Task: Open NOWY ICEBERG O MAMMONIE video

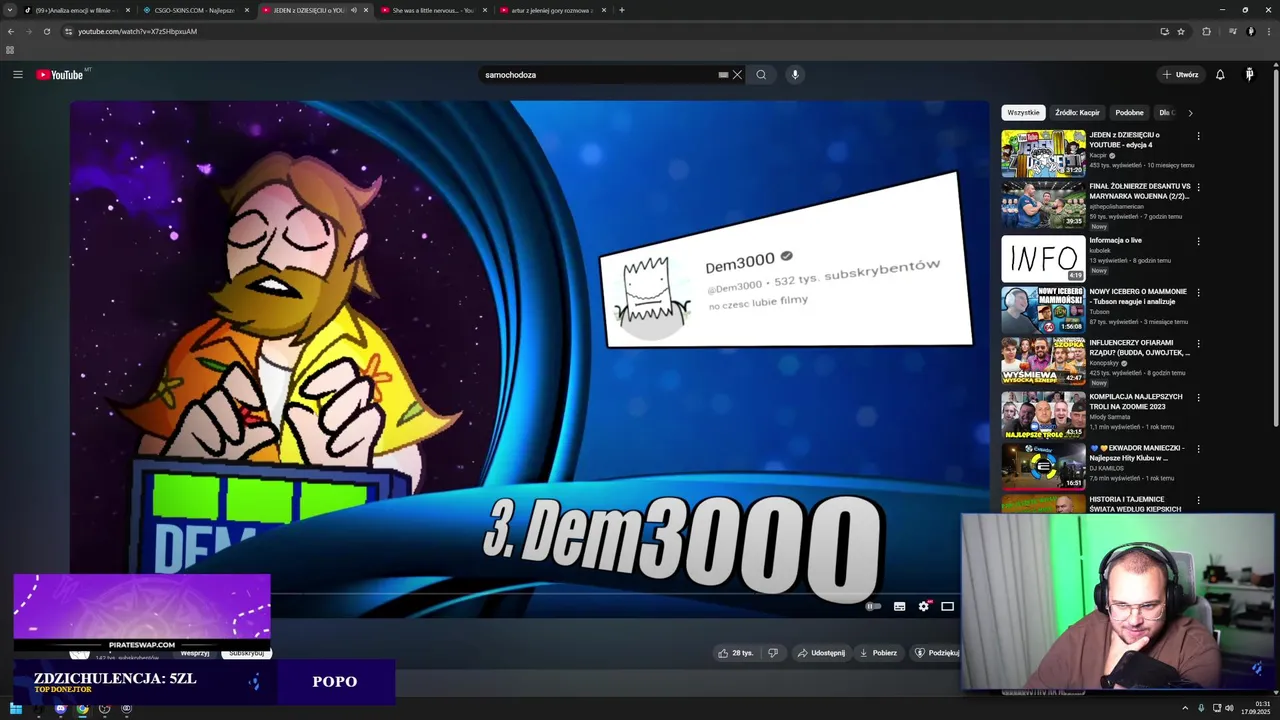Action: pos(1043,310)
